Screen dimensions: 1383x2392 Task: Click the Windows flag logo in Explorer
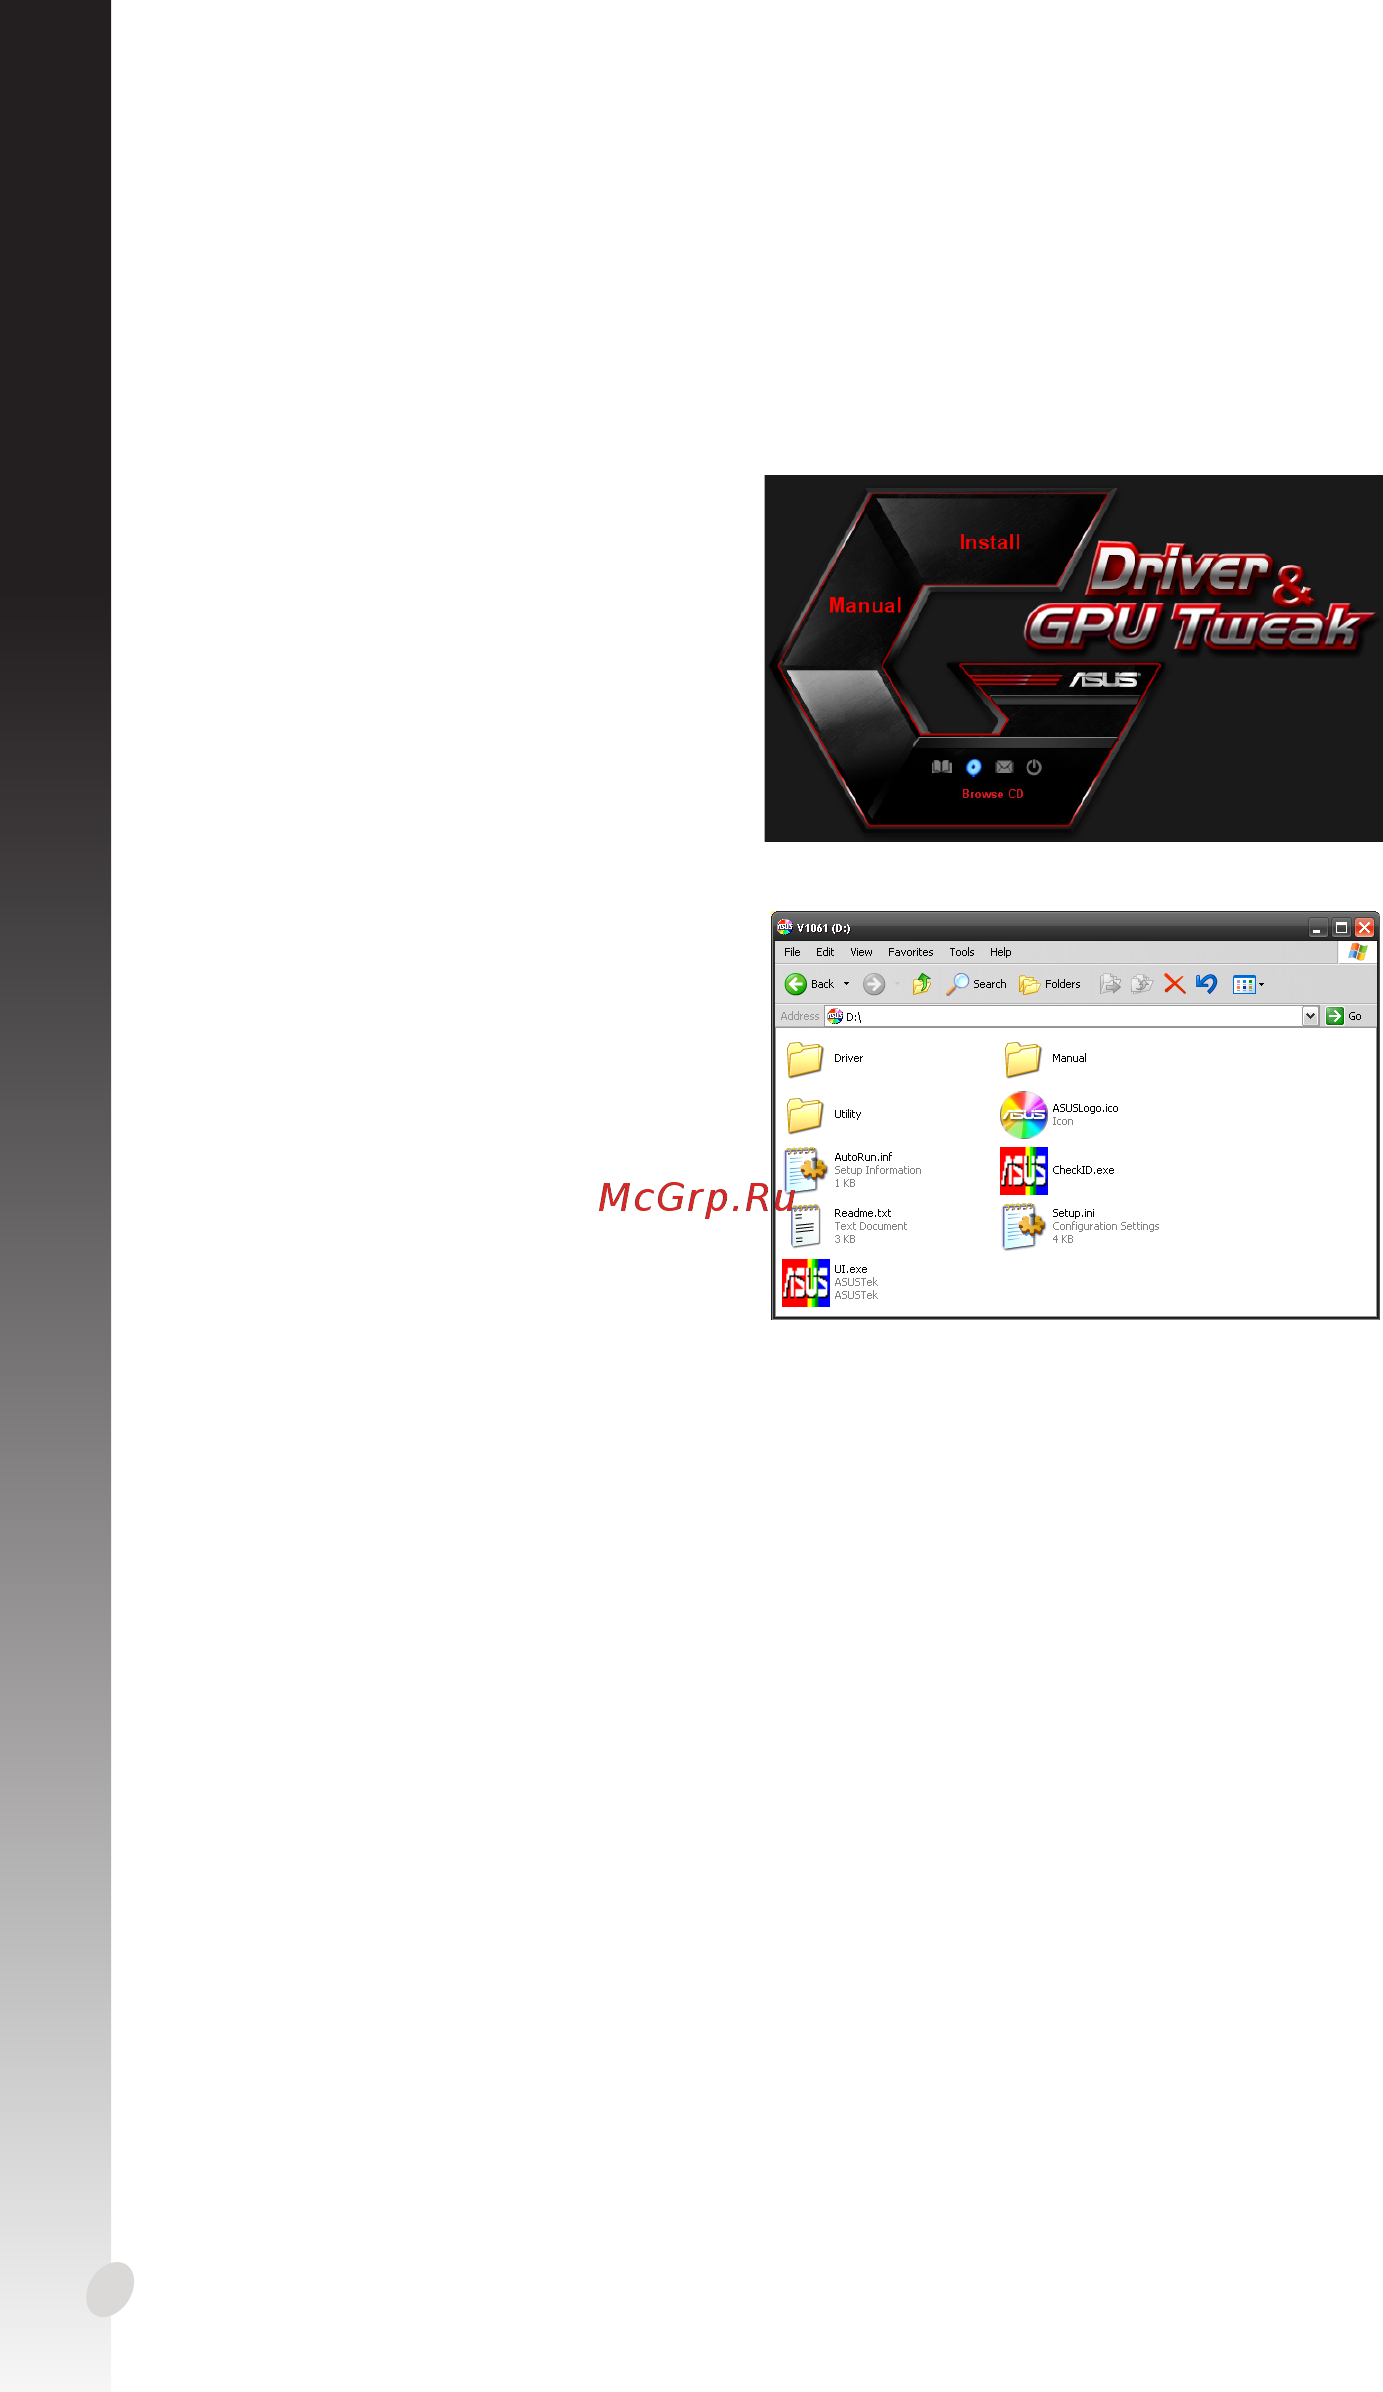coord(1357,952)
